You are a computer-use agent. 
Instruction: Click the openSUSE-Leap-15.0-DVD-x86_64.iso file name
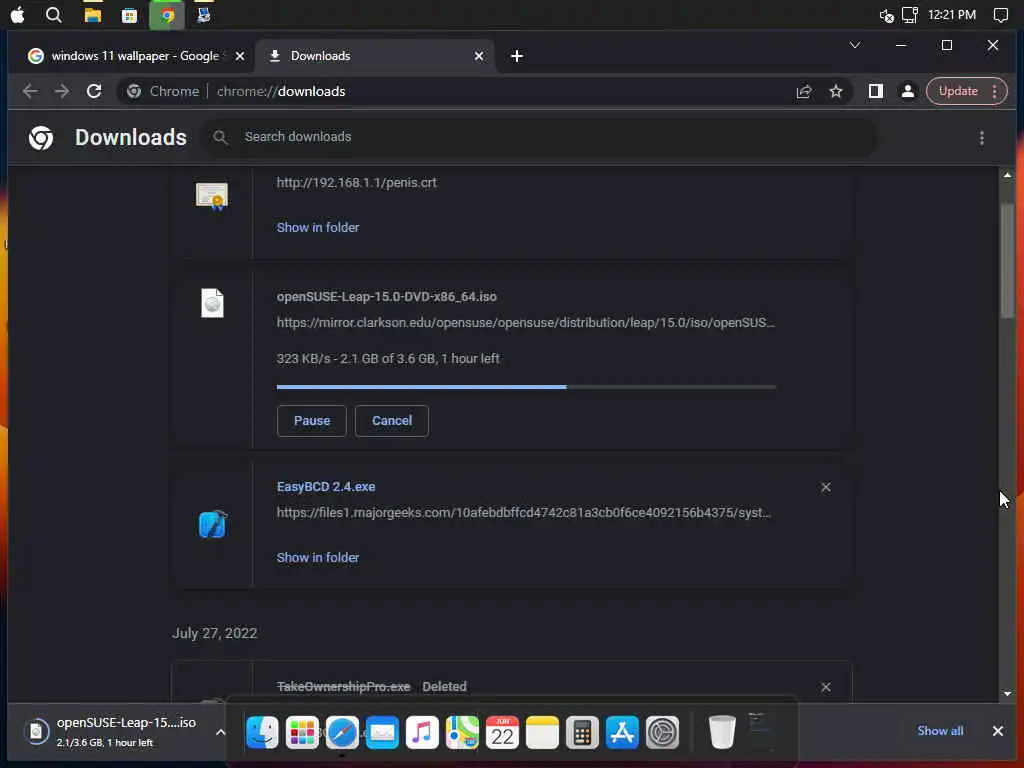pyautogui.click(x=387, y=297)
